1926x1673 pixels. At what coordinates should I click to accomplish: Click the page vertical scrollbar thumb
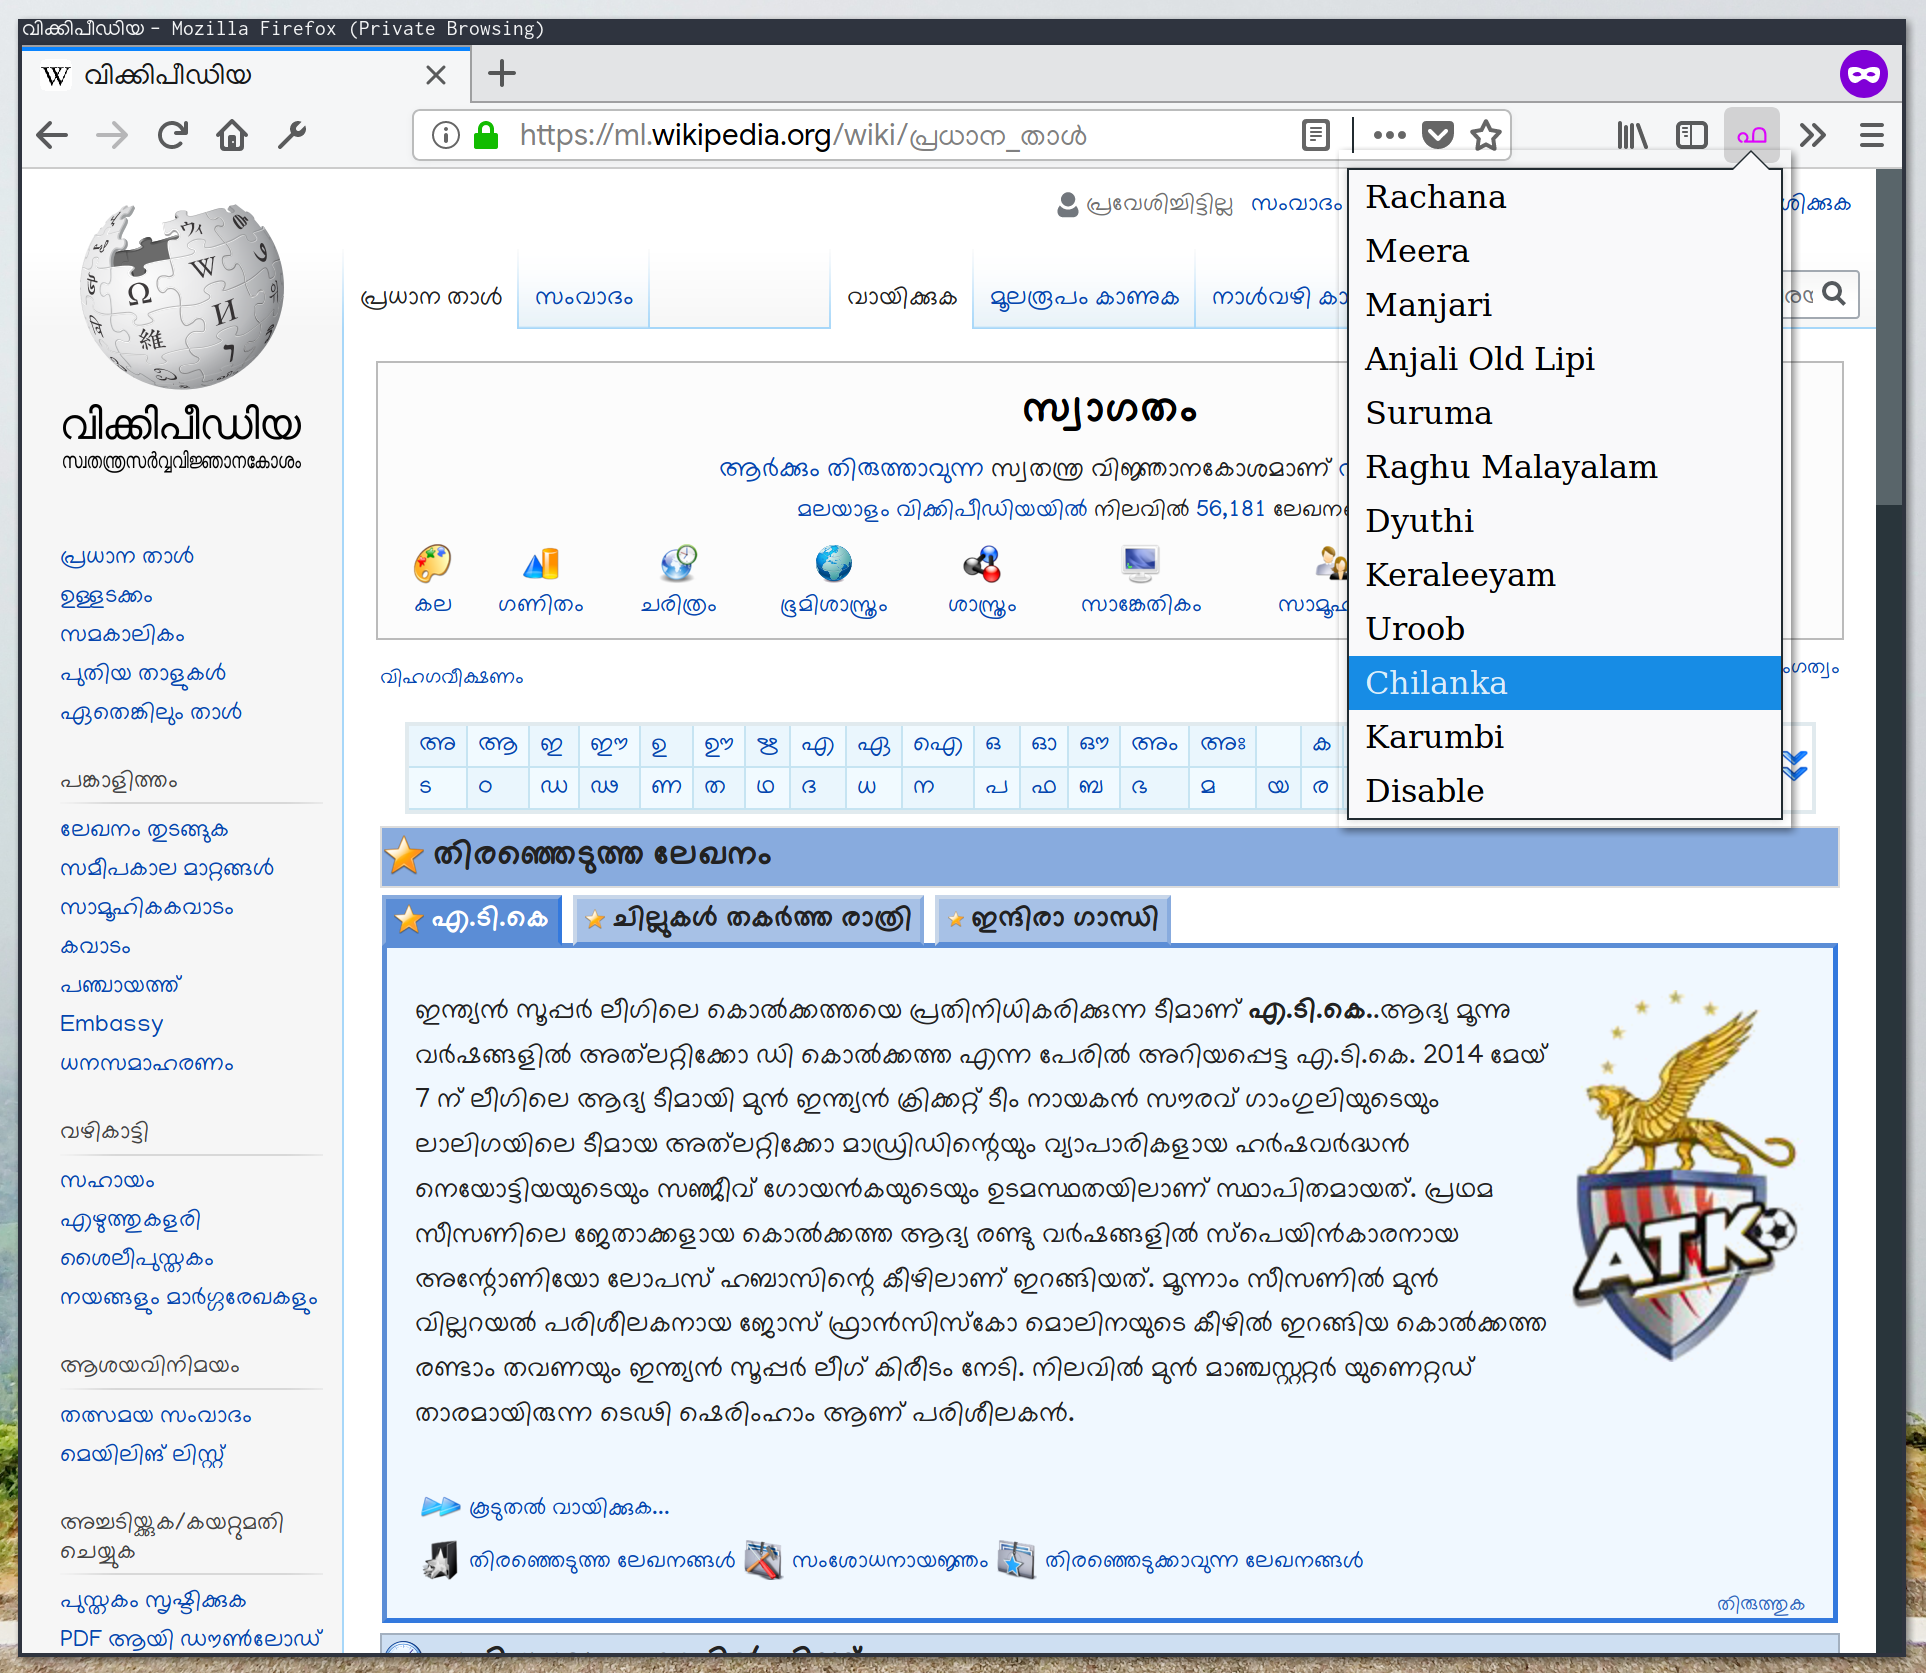[x=1889, y=337]
